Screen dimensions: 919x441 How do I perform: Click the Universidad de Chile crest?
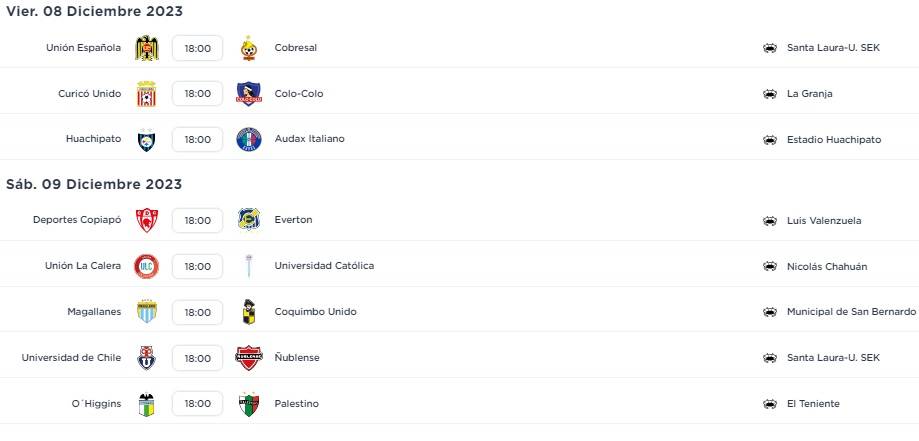point(147,358)
